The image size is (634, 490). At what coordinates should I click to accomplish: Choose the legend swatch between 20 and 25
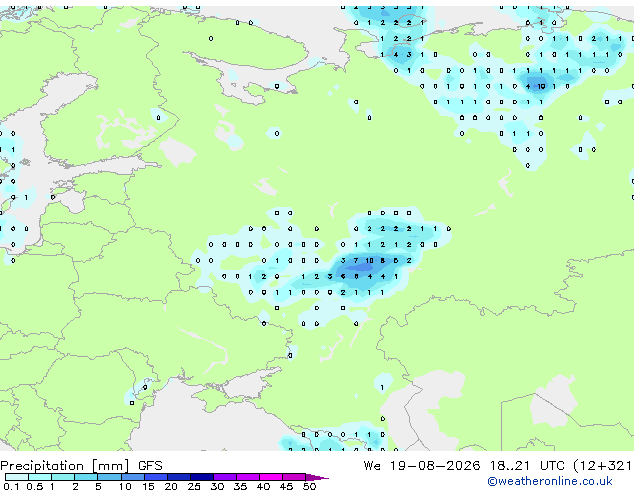pyautogui.click(x=179, y=477)
